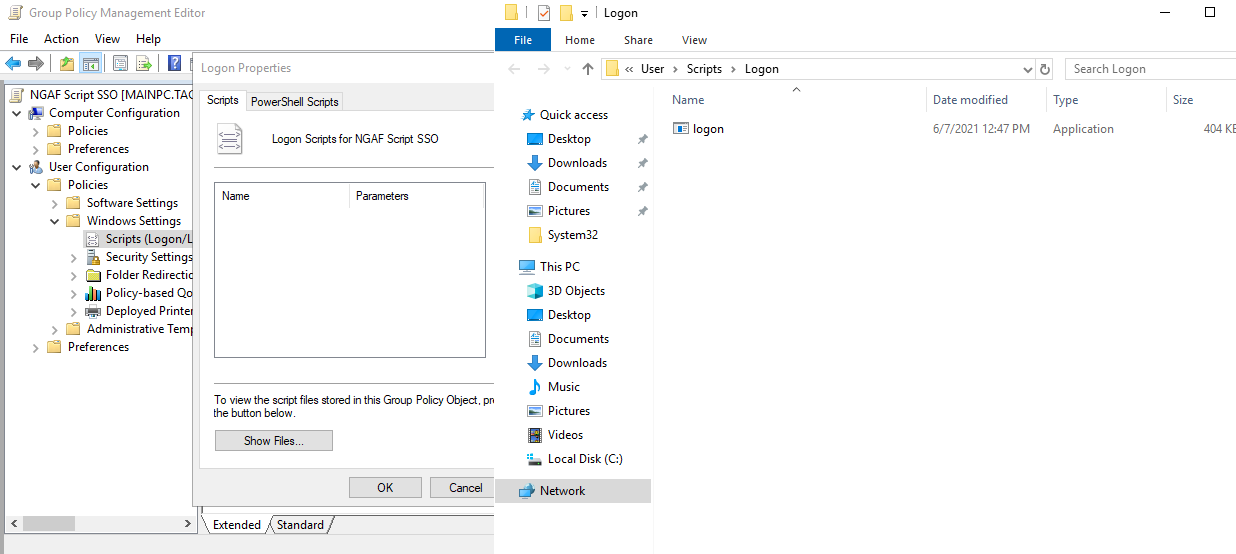1236x554 pixels.
Task: Expand Folder Redirection tree node
Action: (x=74, y=275)
